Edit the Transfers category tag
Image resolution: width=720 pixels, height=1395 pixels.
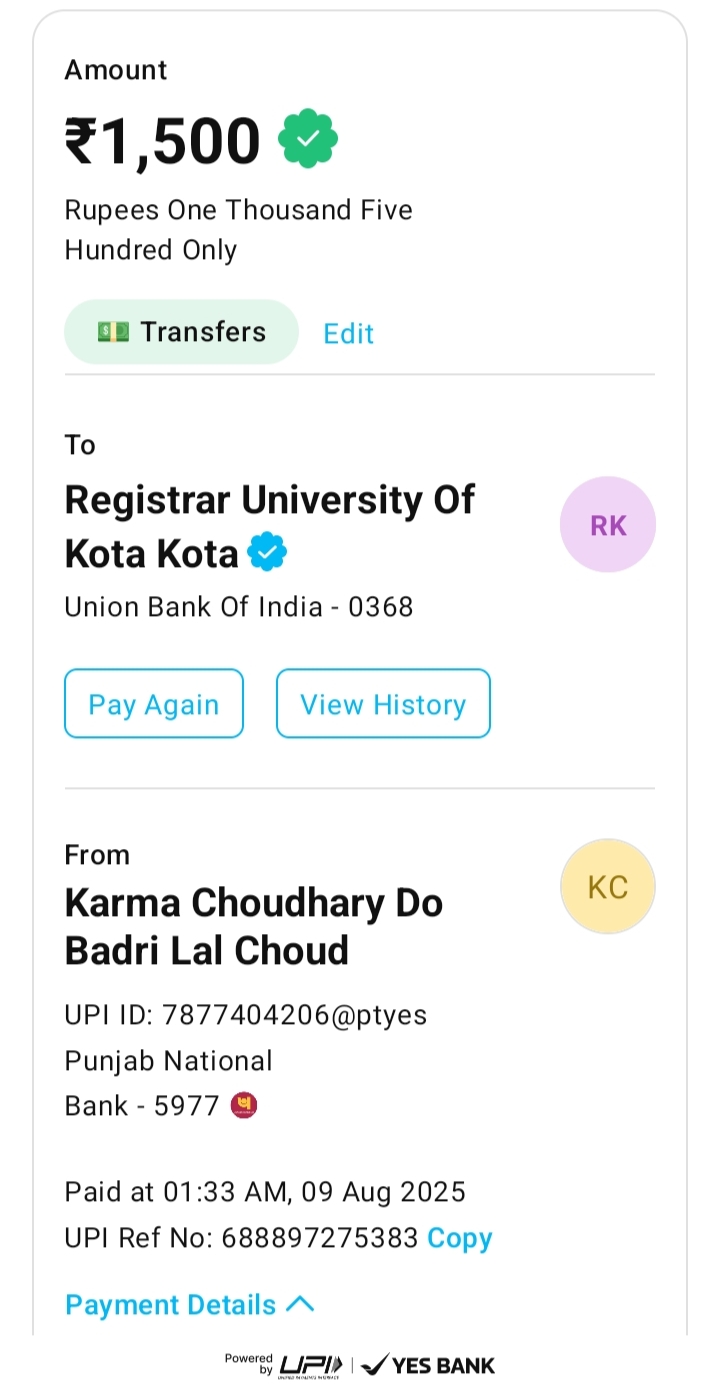click(x=348, y=333)
